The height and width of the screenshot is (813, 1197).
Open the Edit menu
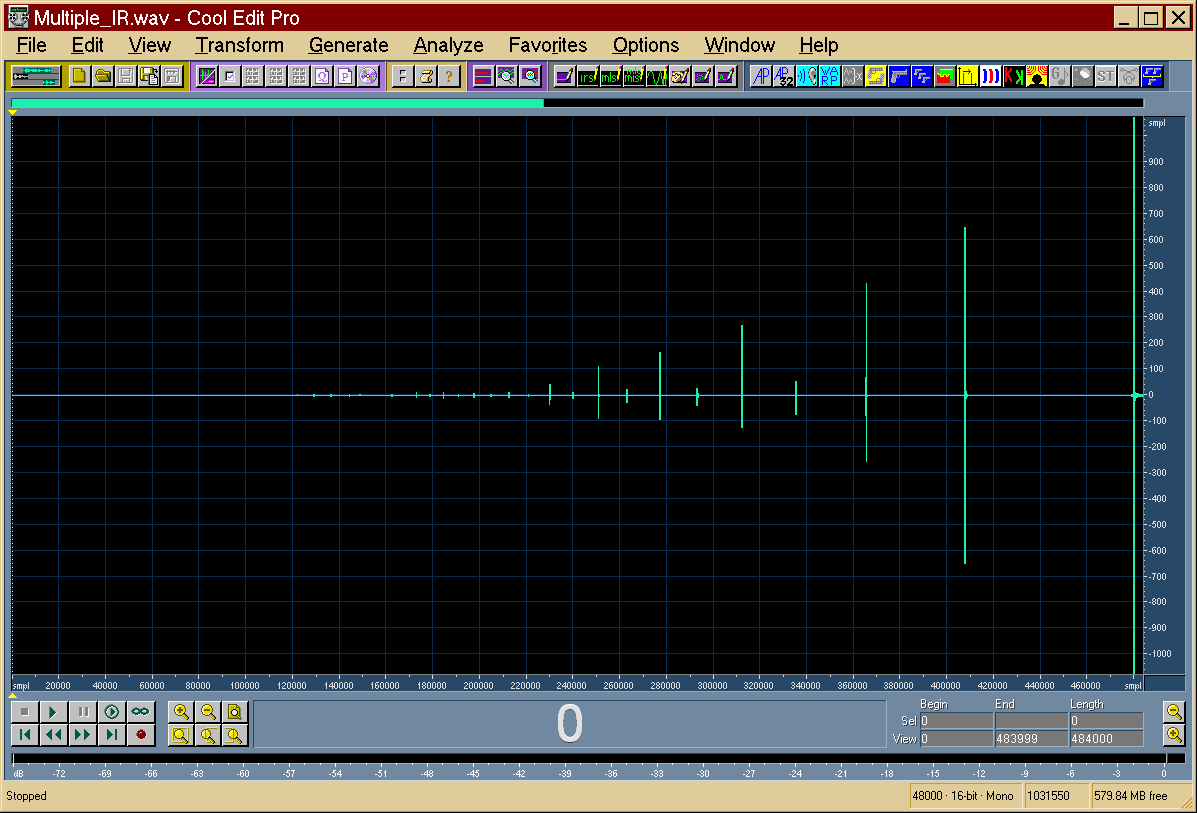click(x=87, y=45)
